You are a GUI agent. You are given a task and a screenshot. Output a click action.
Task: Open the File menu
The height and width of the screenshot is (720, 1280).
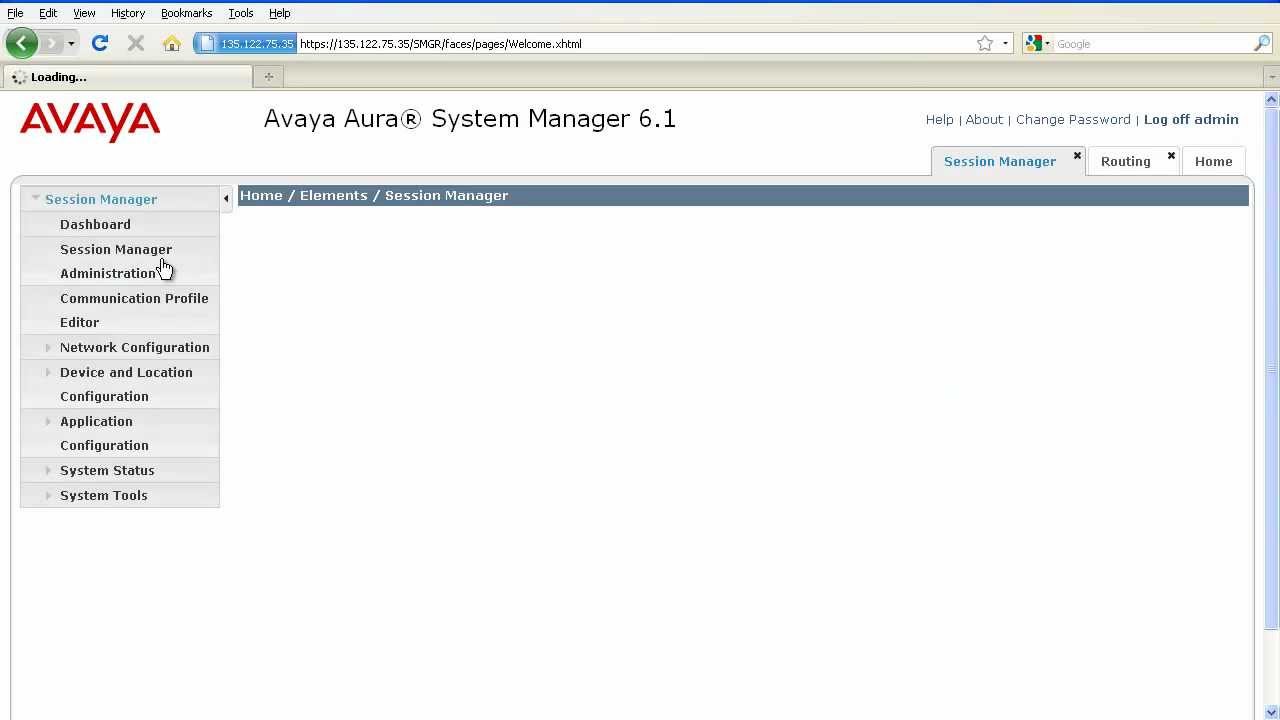click(15, 13)
